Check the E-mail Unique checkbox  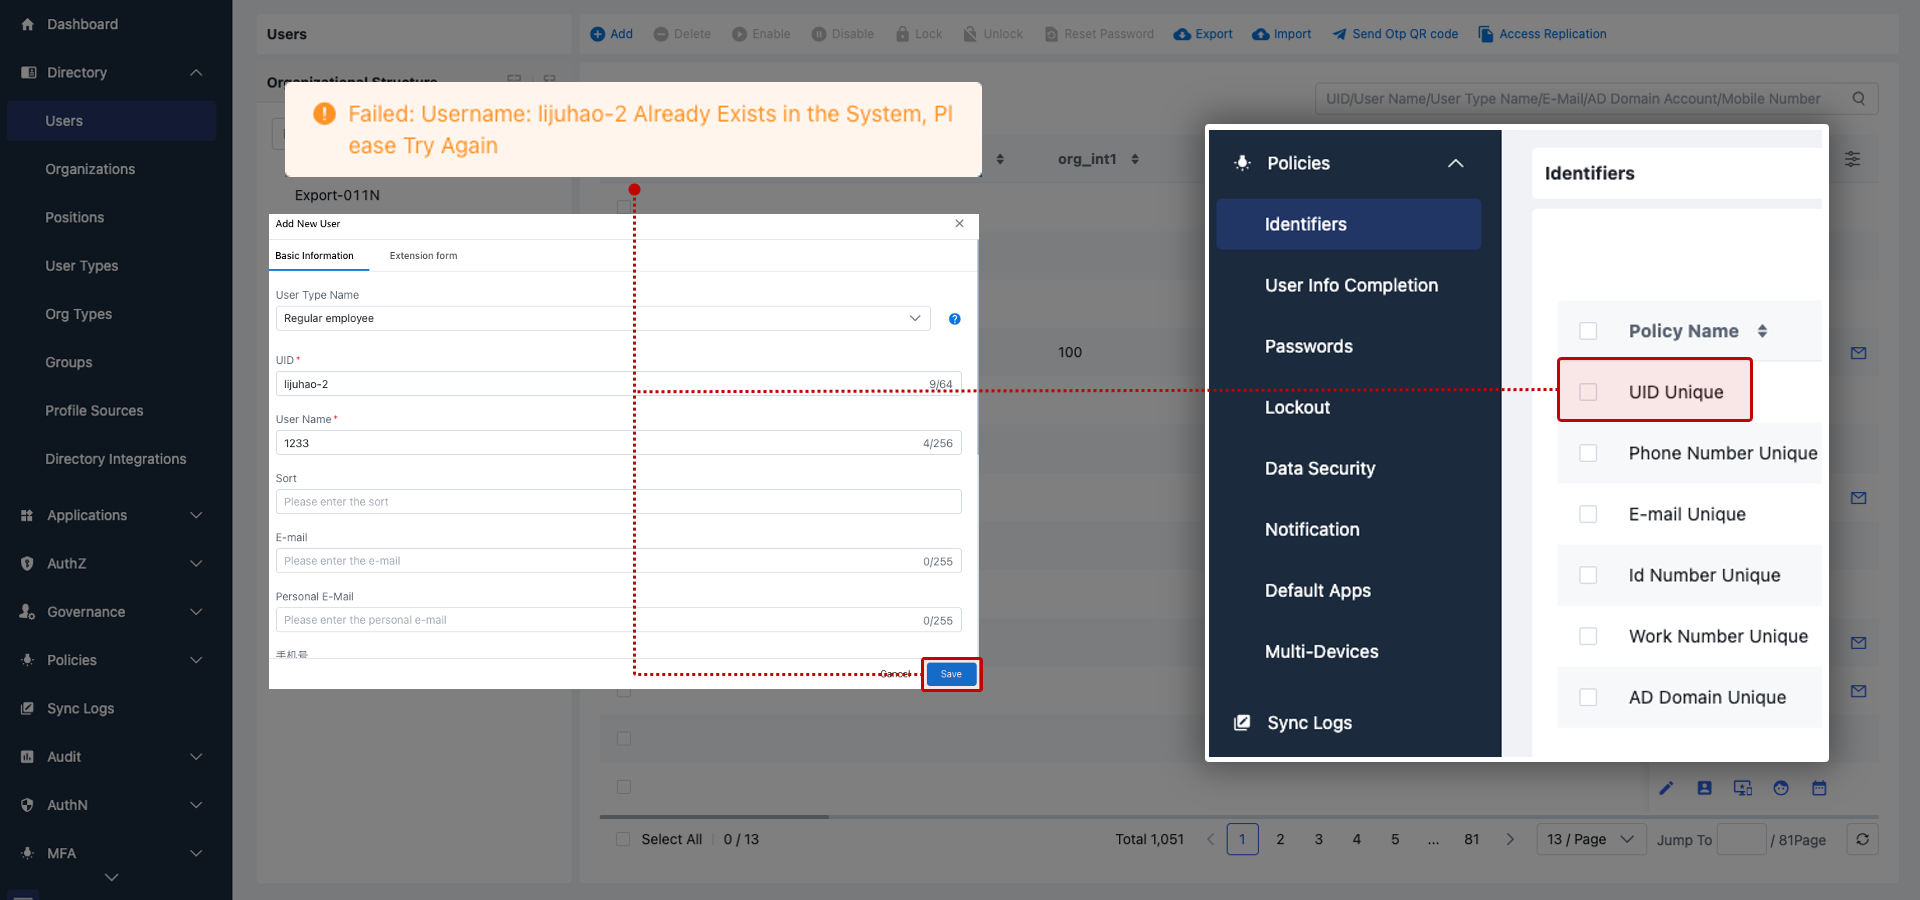[x=1588, y=514]
